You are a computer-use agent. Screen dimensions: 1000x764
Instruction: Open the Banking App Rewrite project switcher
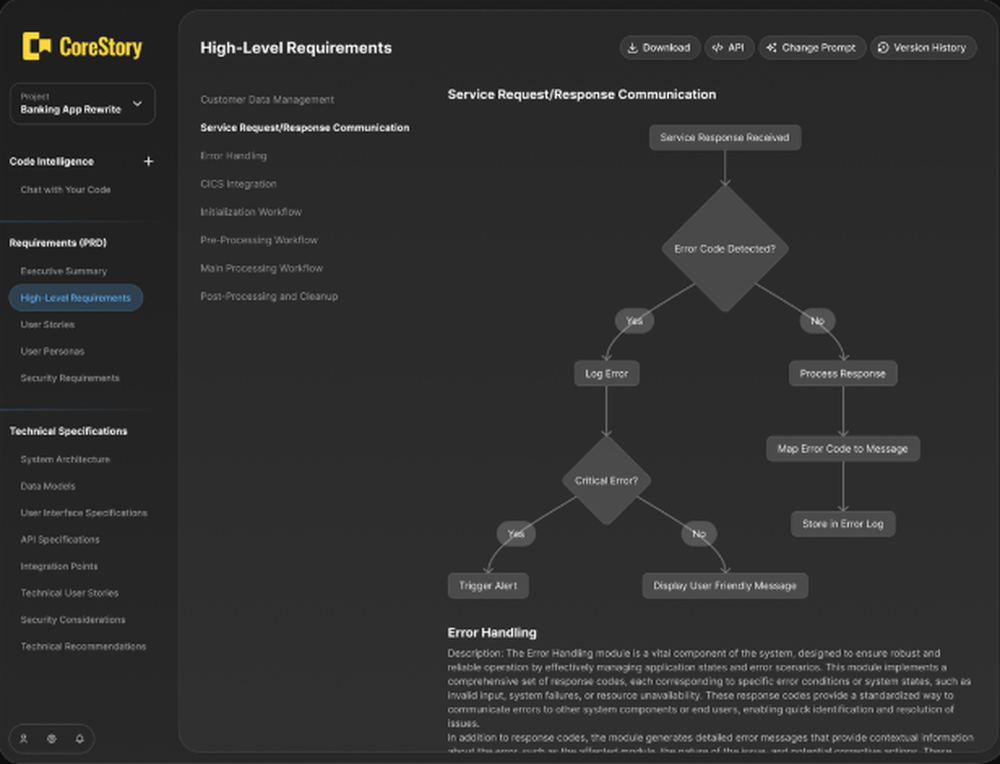82,104
